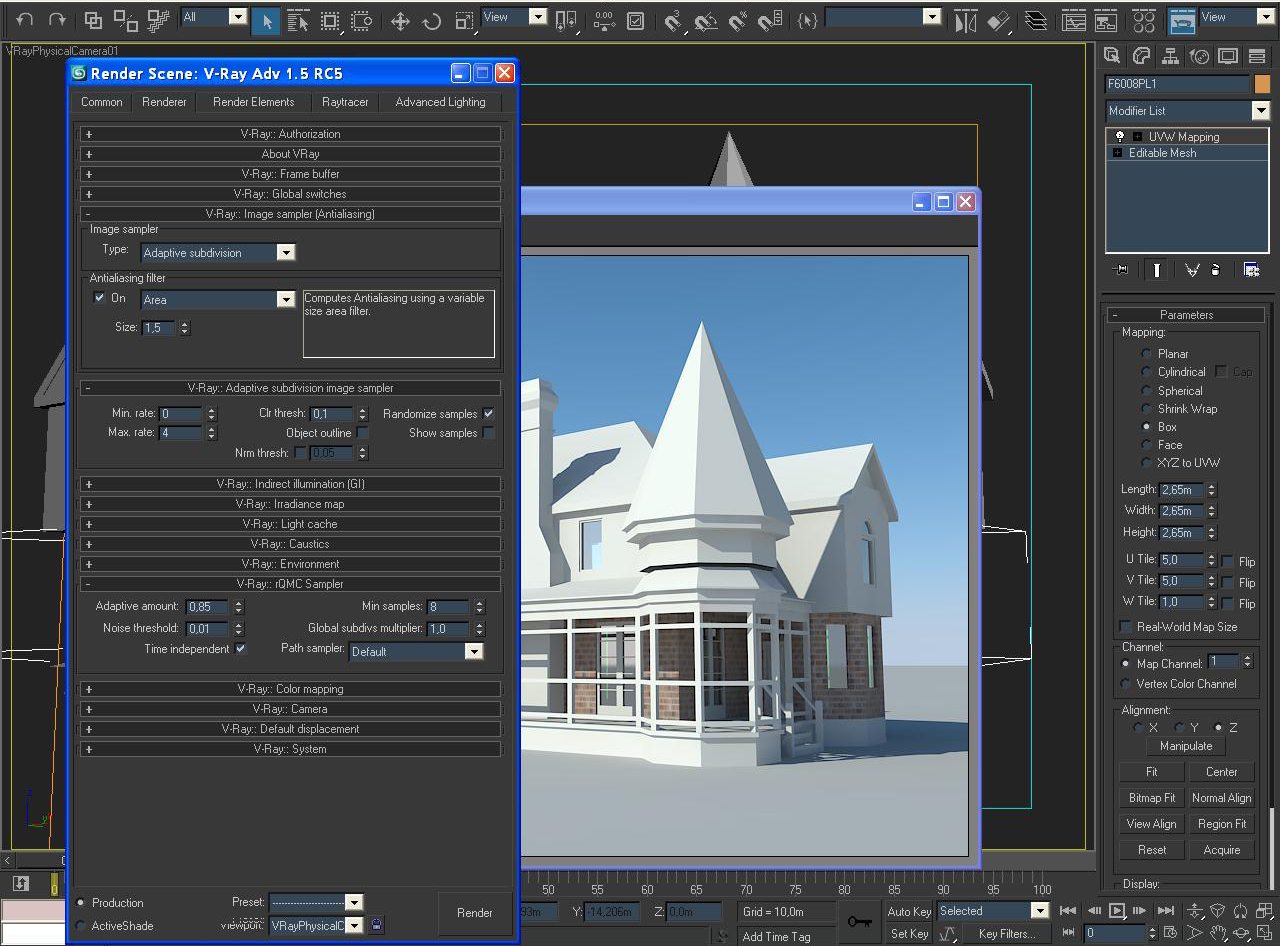Open the Layer Manager icon
Image resolution: width=1280 pixels, height=946 pixels.
(1037, 21)
